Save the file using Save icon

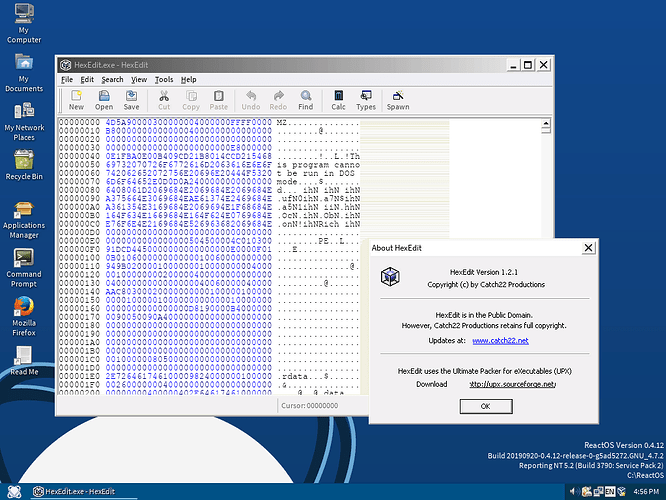tap(131, 100)
